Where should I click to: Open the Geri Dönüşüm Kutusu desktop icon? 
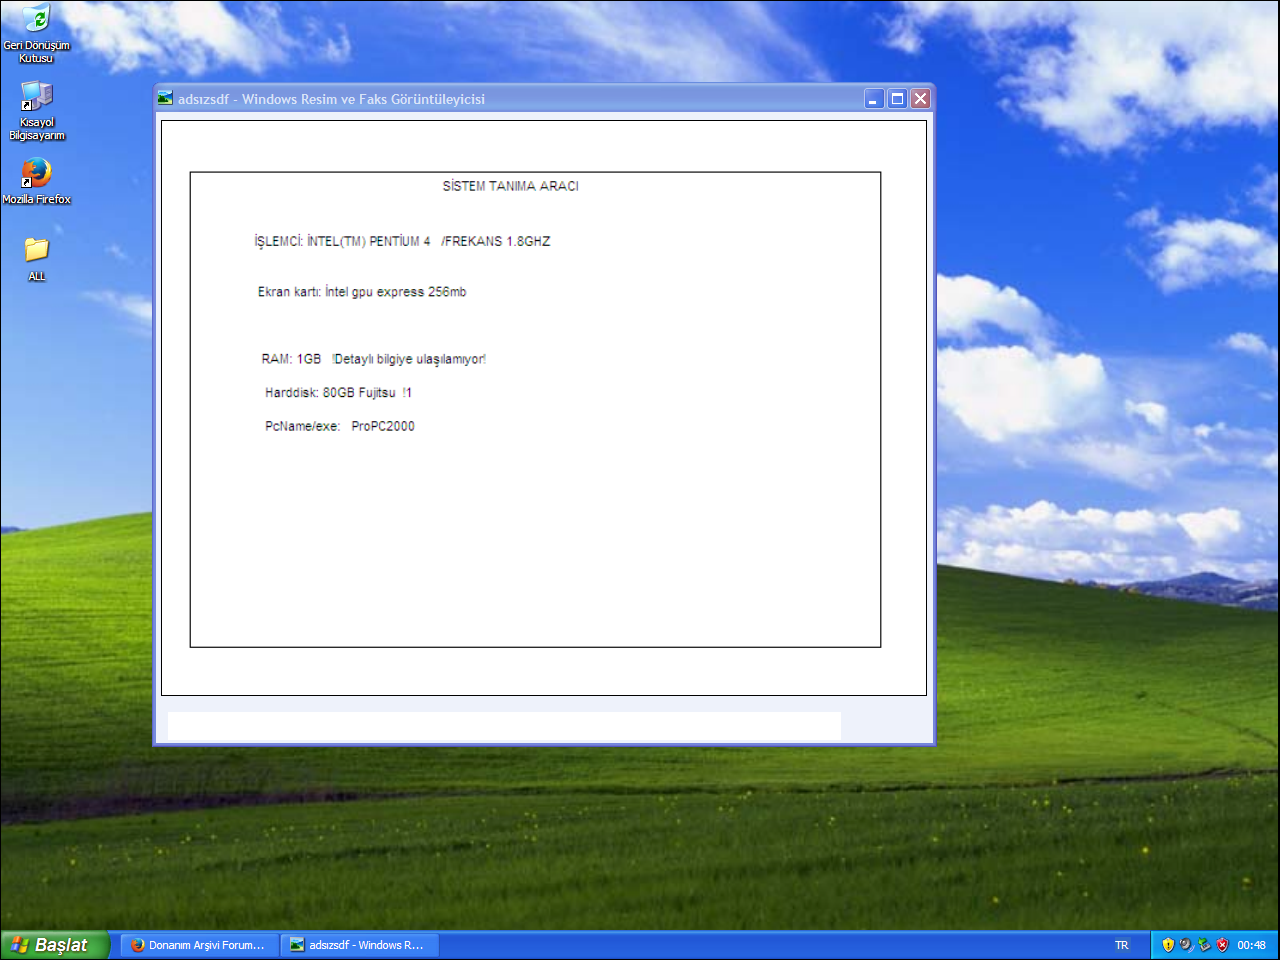pos(36,33)
